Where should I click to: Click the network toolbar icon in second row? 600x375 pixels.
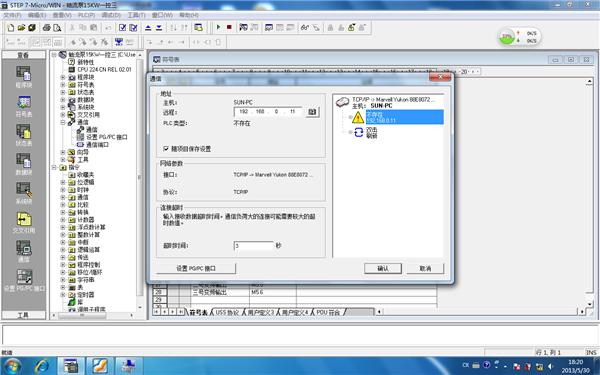click(x=119, y=41)
